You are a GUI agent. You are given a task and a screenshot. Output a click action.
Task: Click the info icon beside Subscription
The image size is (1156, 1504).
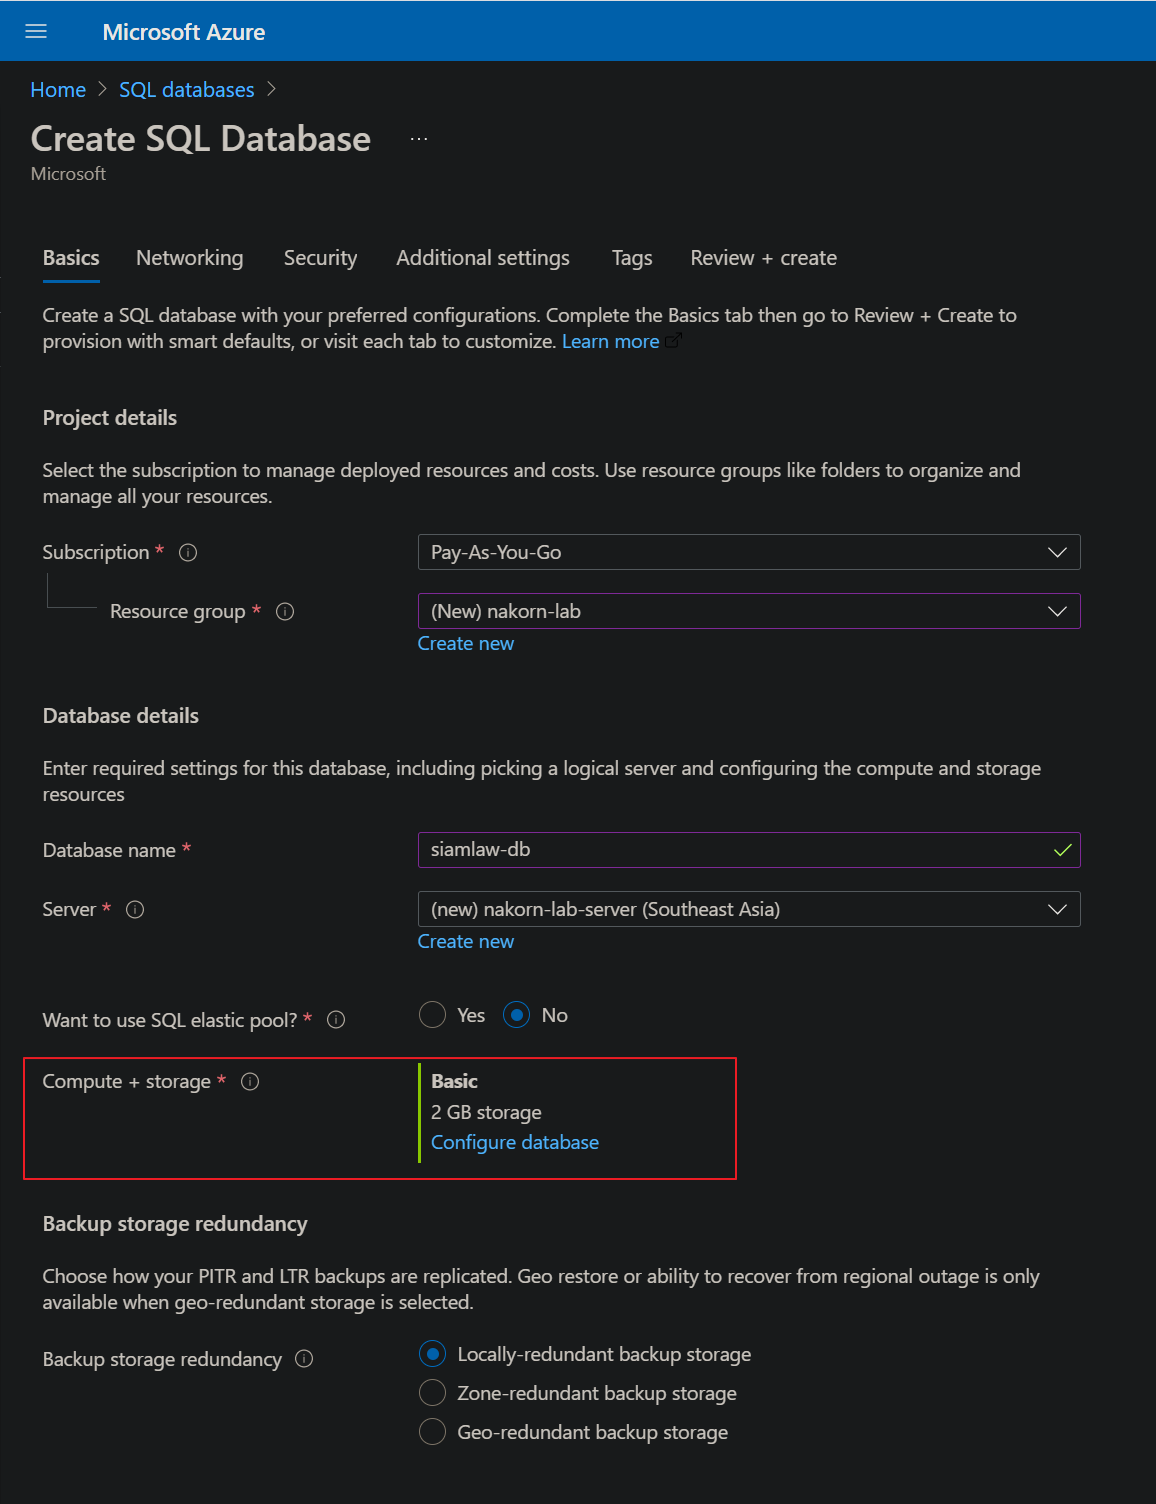point(187,552)
